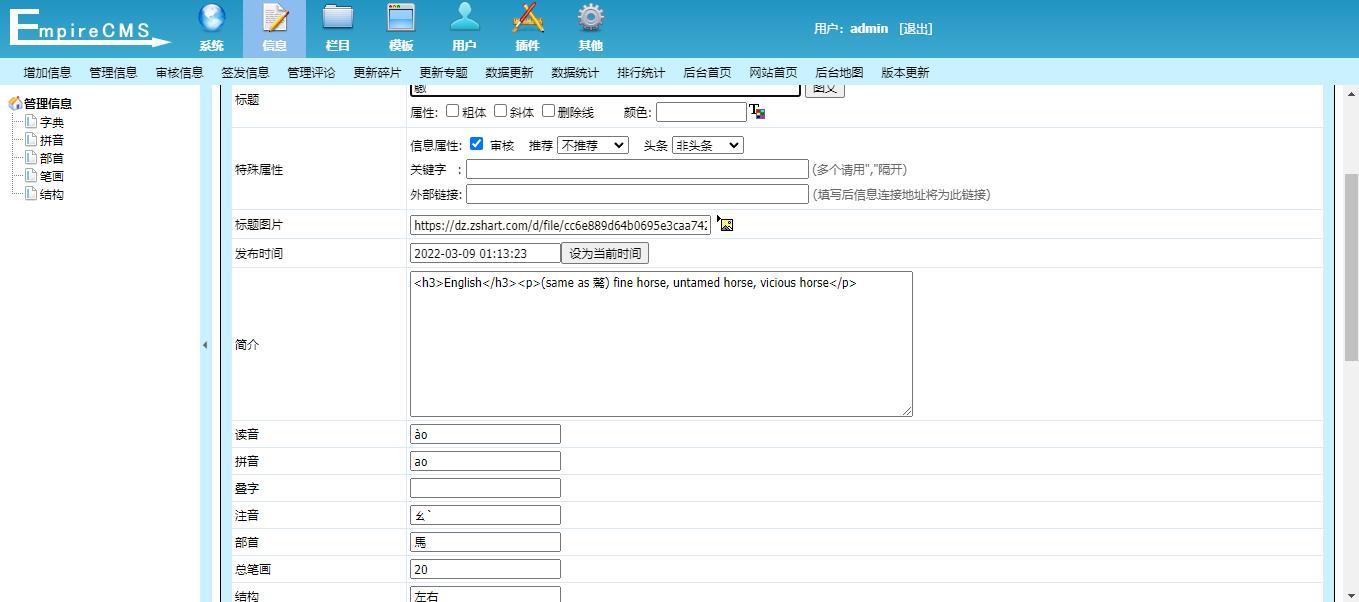The image size is (1359, 602).
Task: Click the title image select icon
Action: click(x=726, y=224)
